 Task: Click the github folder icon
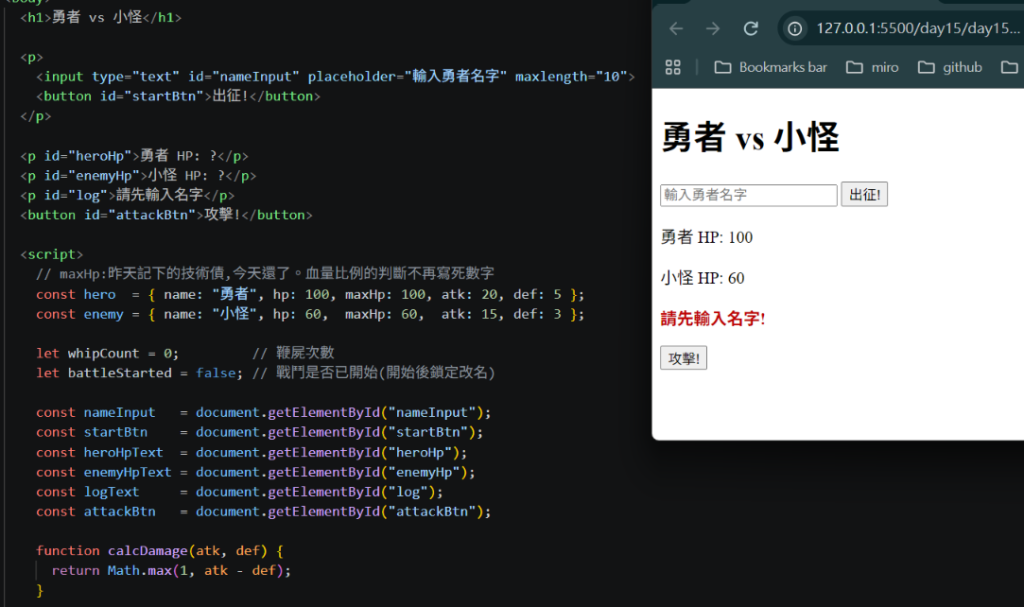[x=926, y=67]
